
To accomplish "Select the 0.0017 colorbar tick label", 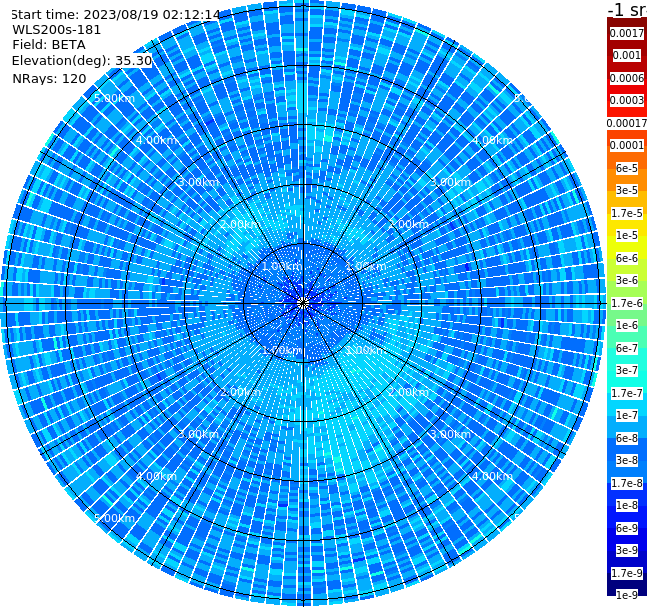I will (627, 33).
